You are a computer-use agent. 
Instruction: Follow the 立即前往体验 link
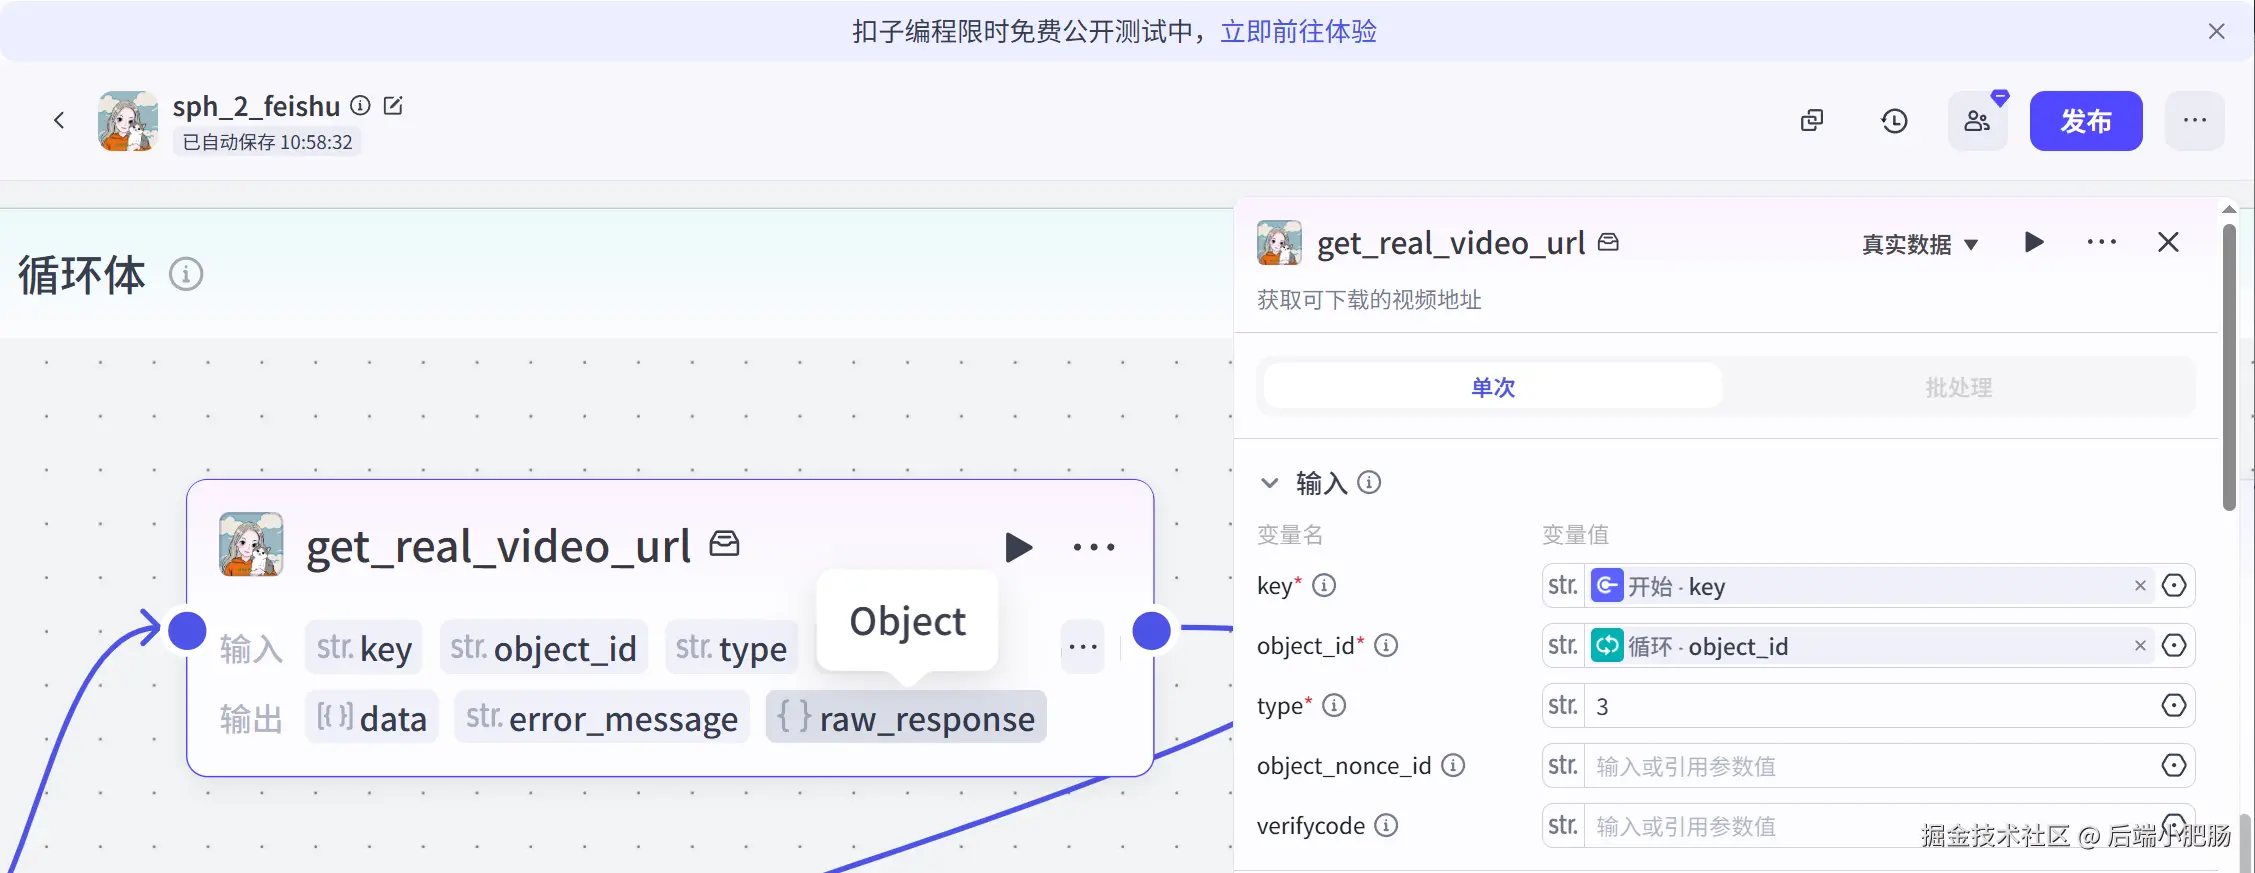[x=1299, y=32]
